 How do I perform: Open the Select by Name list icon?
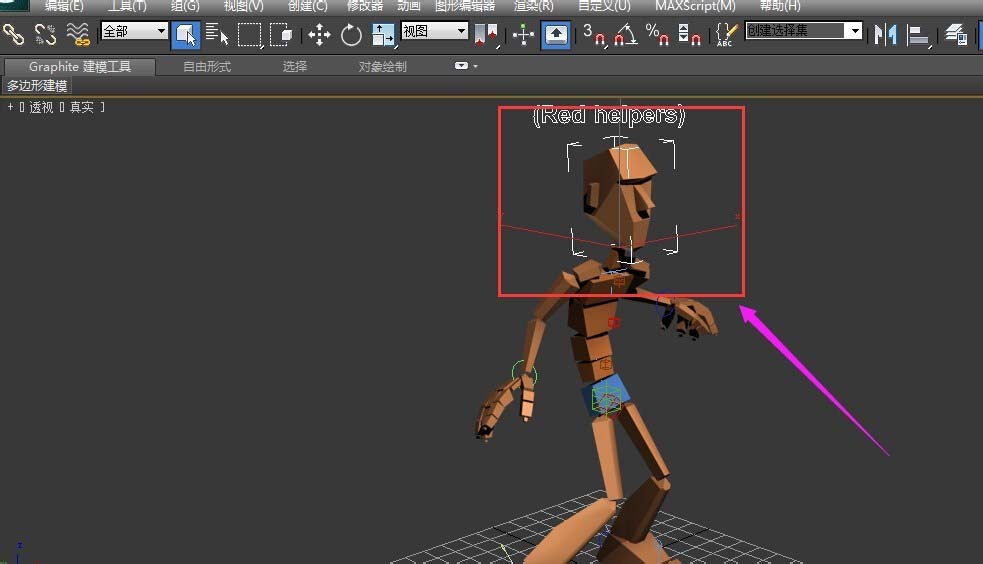click(x=217, y=34)
